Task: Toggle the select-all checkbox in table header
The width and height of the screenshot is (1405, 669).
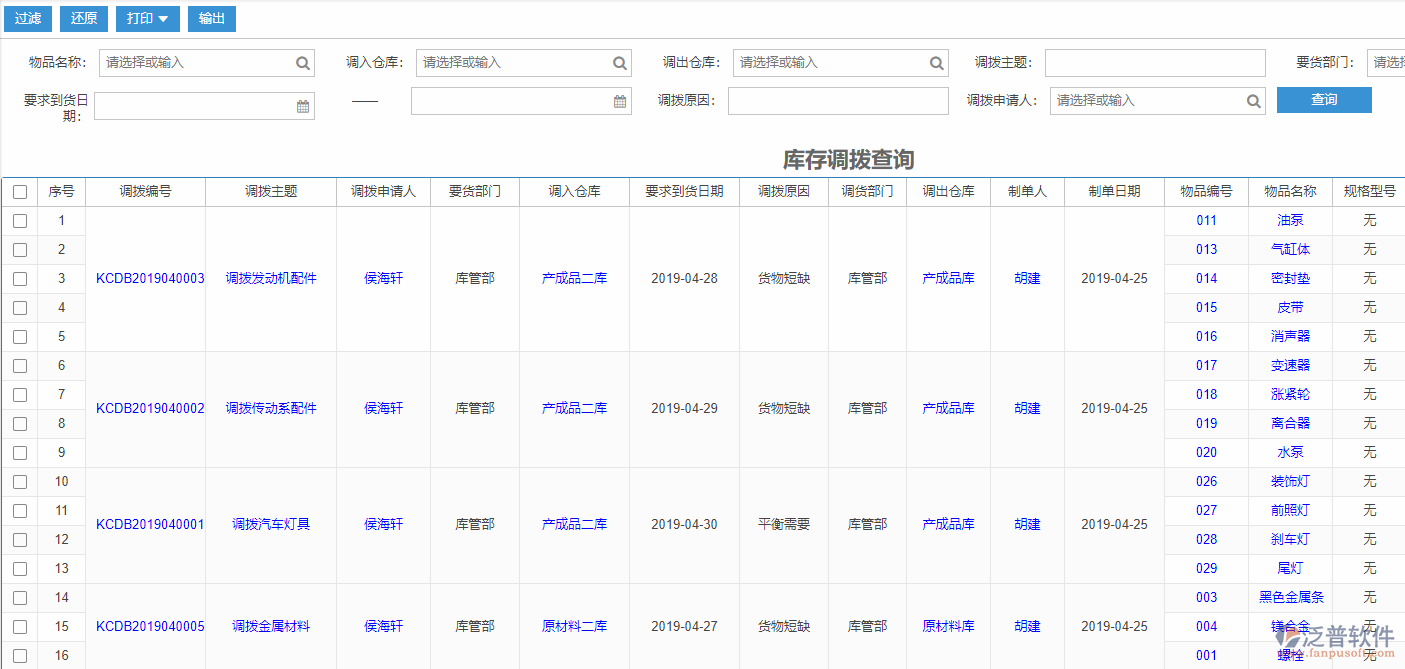Action: pyautogui.click(x=20, y=191)
